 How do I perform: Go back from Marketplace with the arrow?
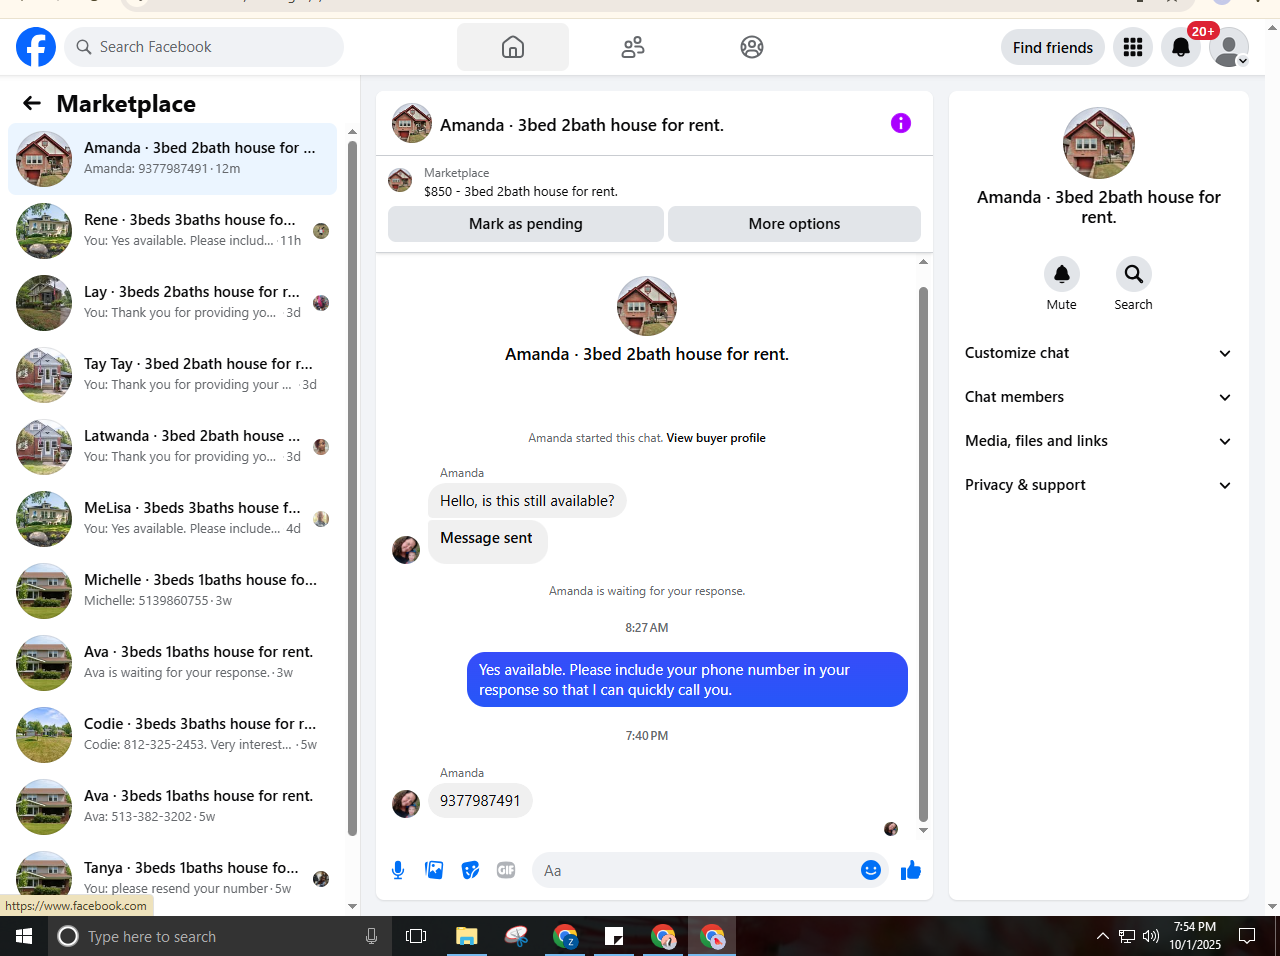pyautogui.click(x=32, y=103)
